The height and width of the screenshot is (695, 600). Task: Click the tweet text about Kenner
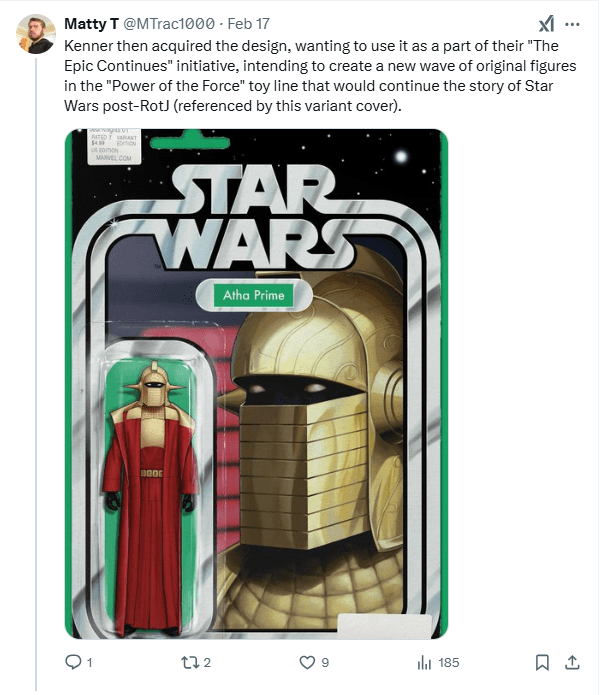320,76
